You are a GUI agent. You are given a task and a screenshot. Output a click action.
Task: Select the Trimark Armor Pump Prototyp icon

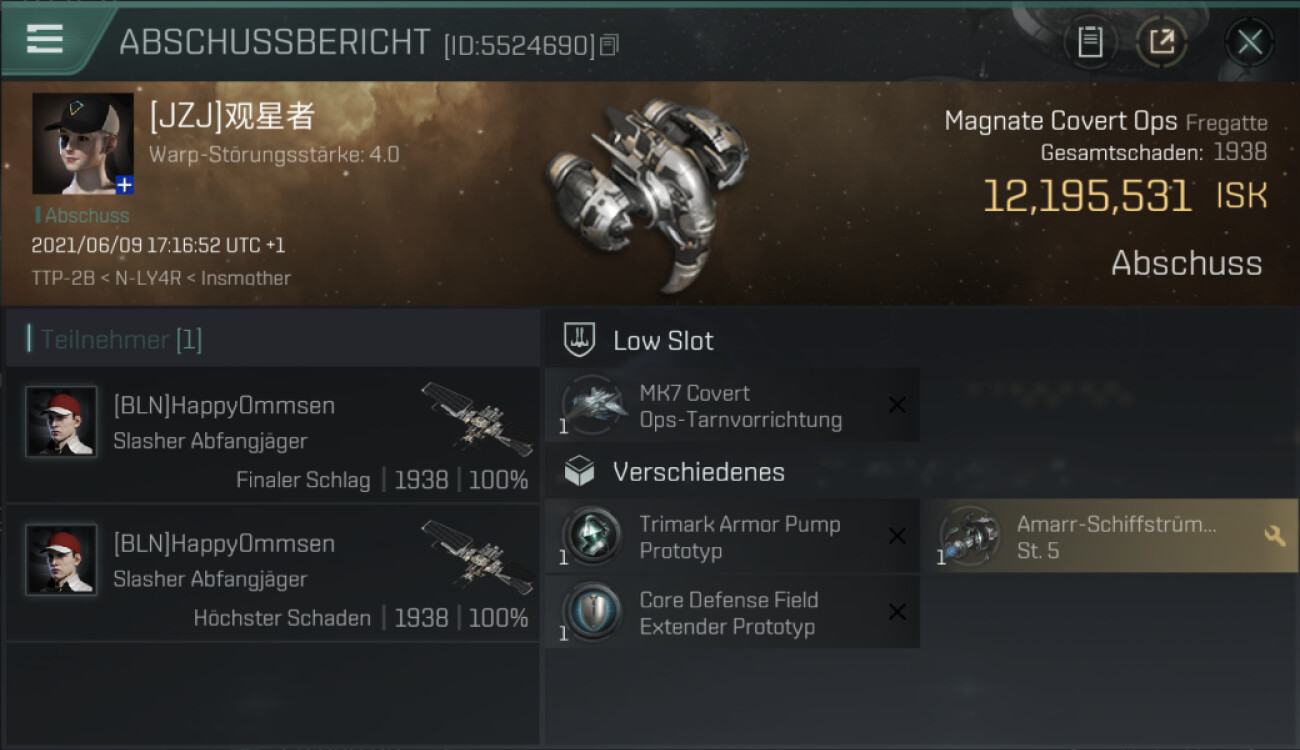(593, 537)
